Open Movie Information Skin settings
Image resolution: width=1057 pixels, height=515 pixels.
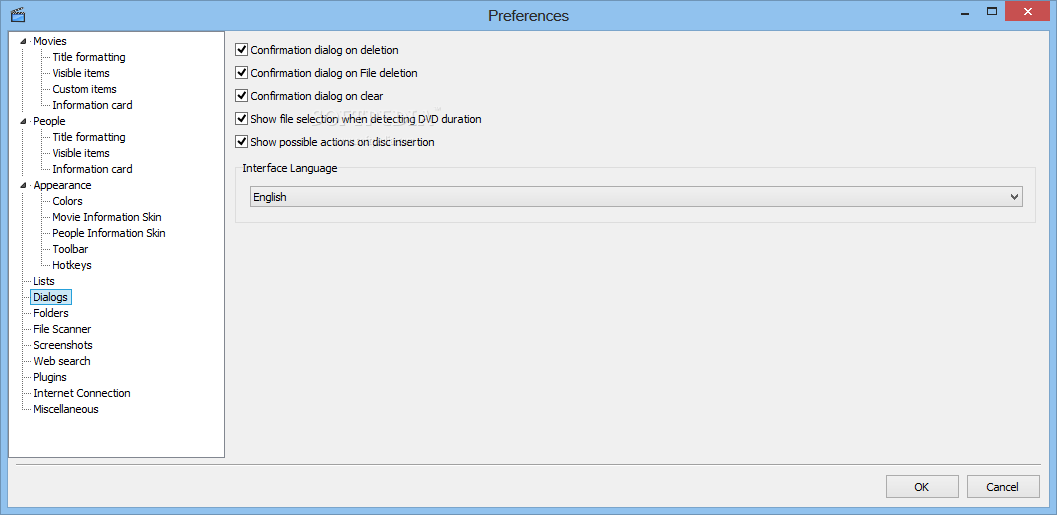[x=107, y=217]
